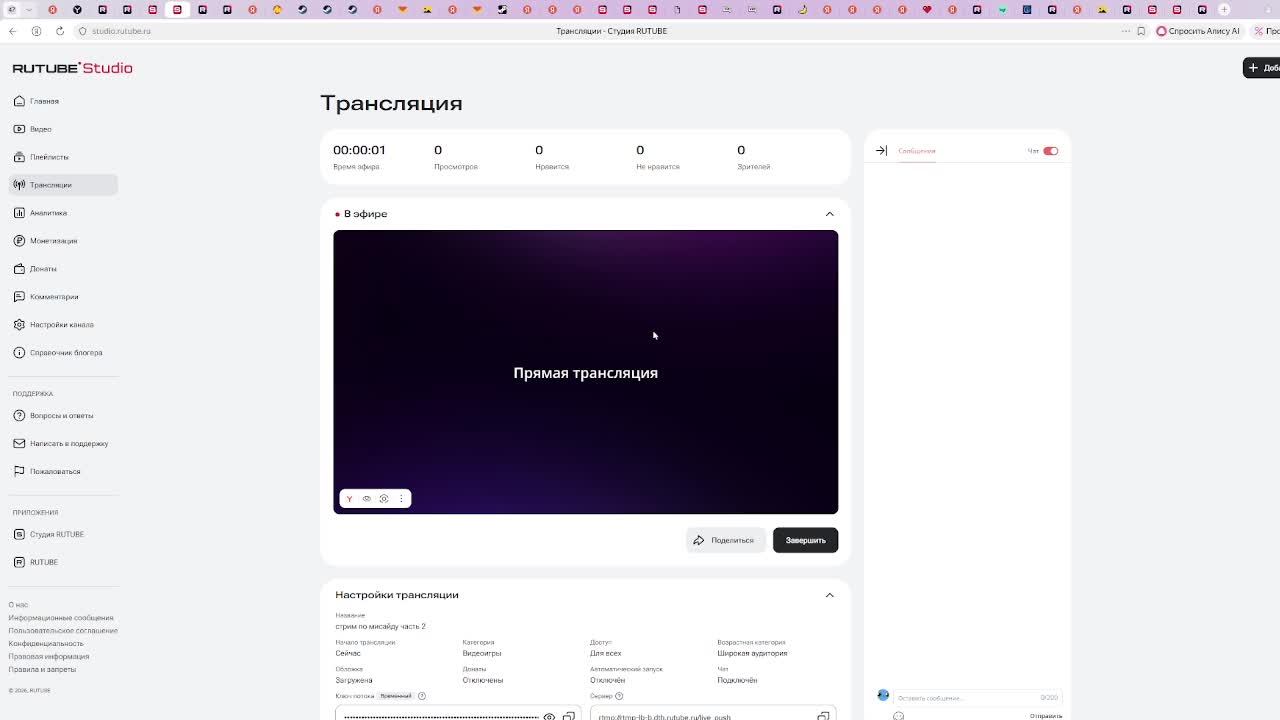
Task: Click the address bar studio.rutube.ru
Action: 121,31
